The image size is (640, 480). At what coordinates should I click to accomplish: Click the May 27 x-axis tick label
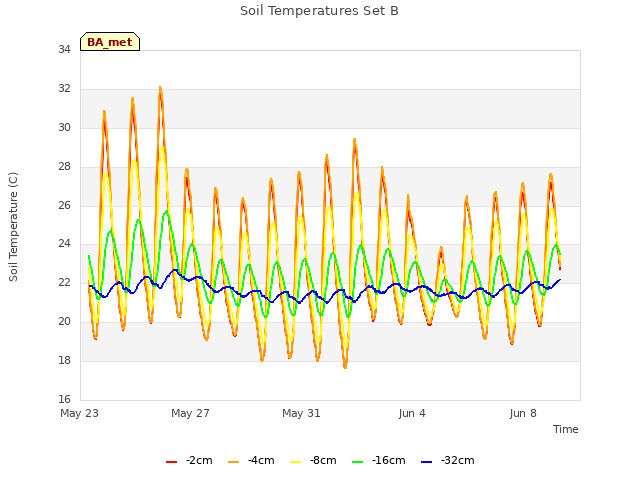tap(190, 413)
